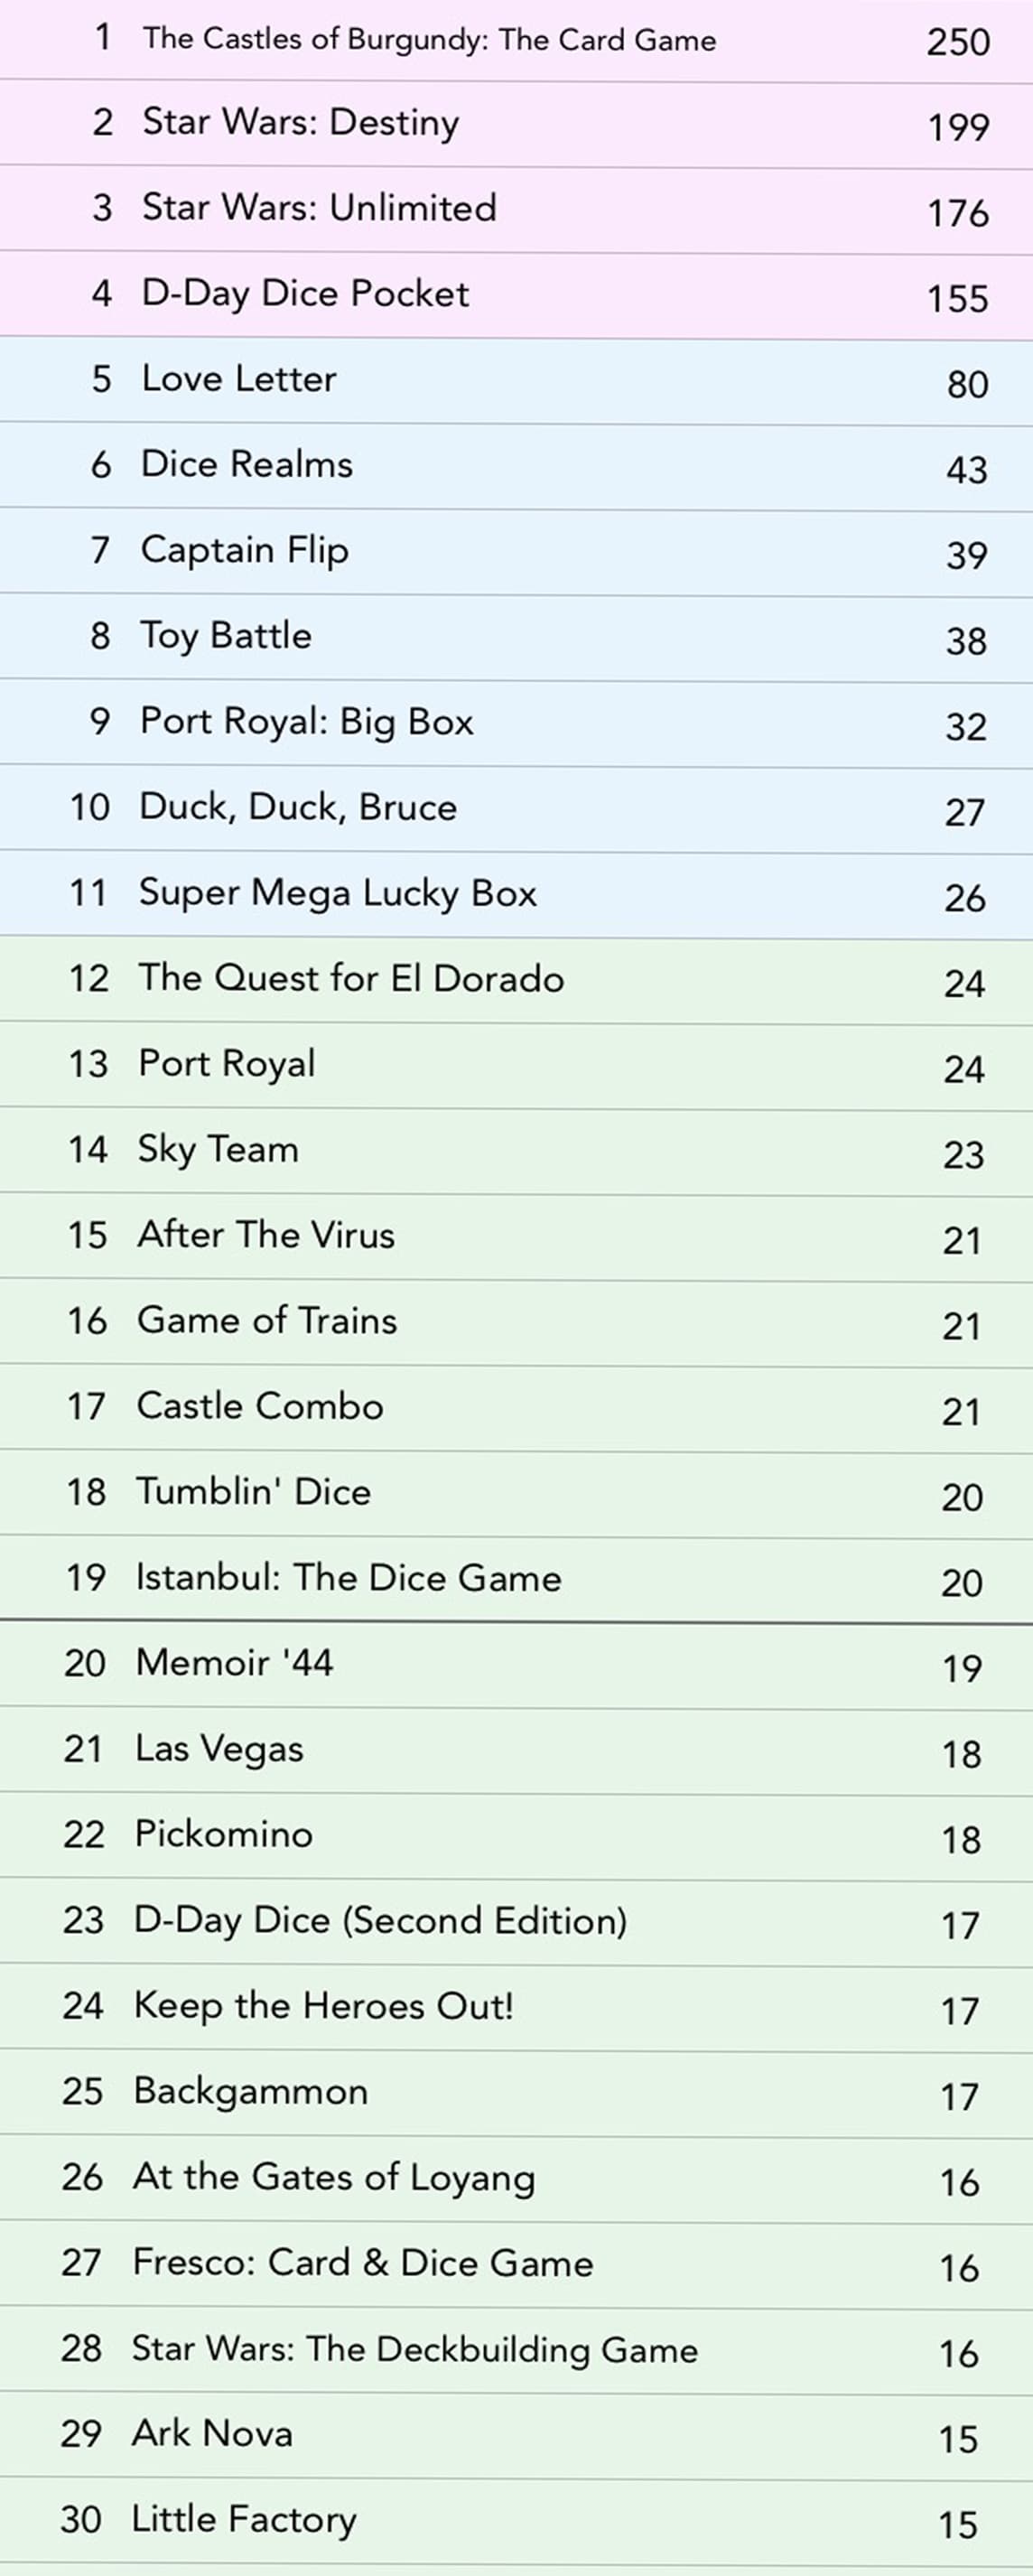This screenshot has width=1033, height=2576.
Task: Click the Sky Team list item
Action: pos(218,1149)
